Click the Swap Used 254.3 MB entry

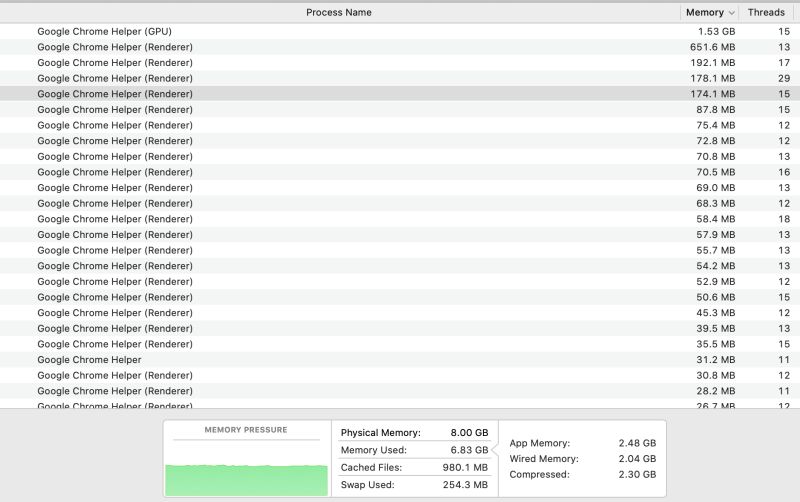pos(414,485)
